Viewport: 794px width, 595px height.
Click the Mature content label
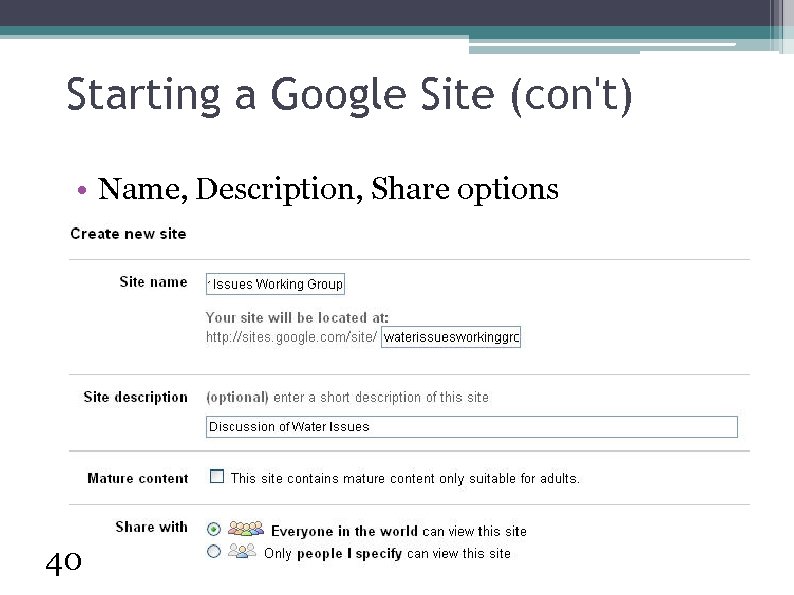click(137, 478)
